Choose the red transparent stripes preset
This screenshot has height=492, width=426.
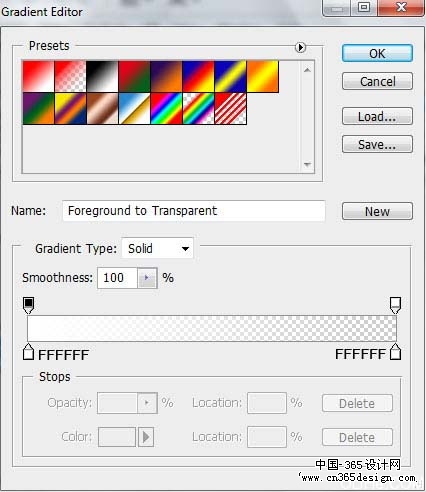(x=230, y=109)
